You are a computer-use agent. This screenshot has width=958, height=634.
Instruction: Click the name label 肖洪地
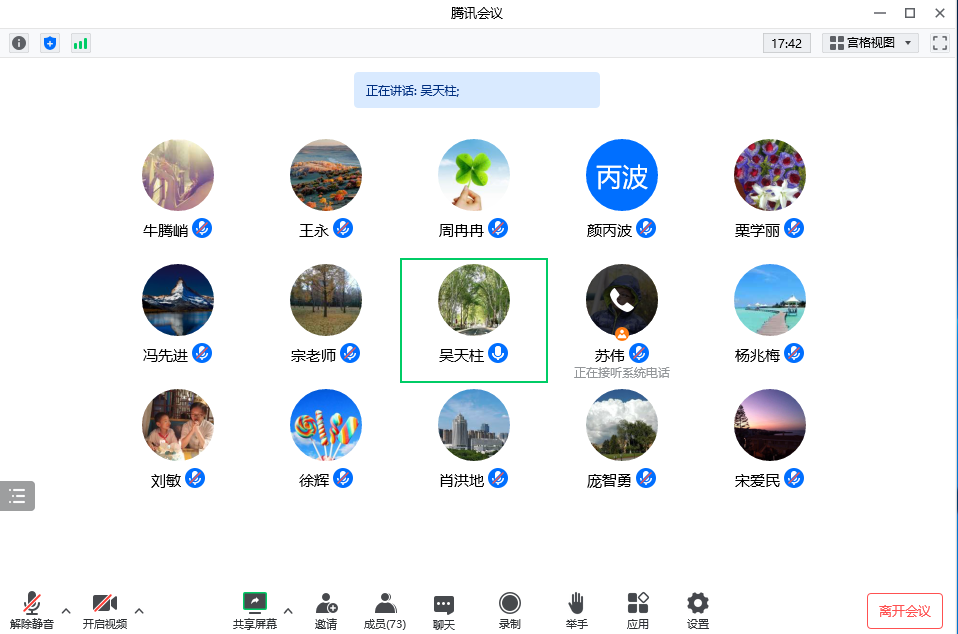point(461,481)
